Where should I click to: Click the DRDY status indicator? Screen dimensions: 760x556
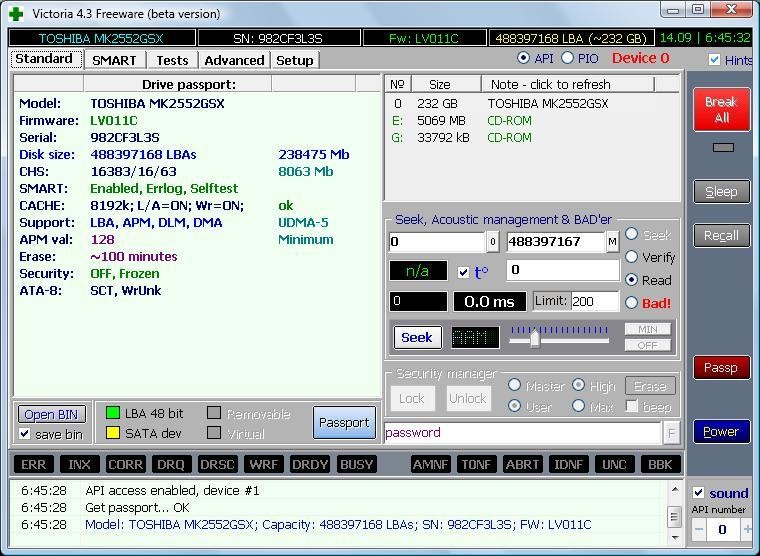(310, 464)
